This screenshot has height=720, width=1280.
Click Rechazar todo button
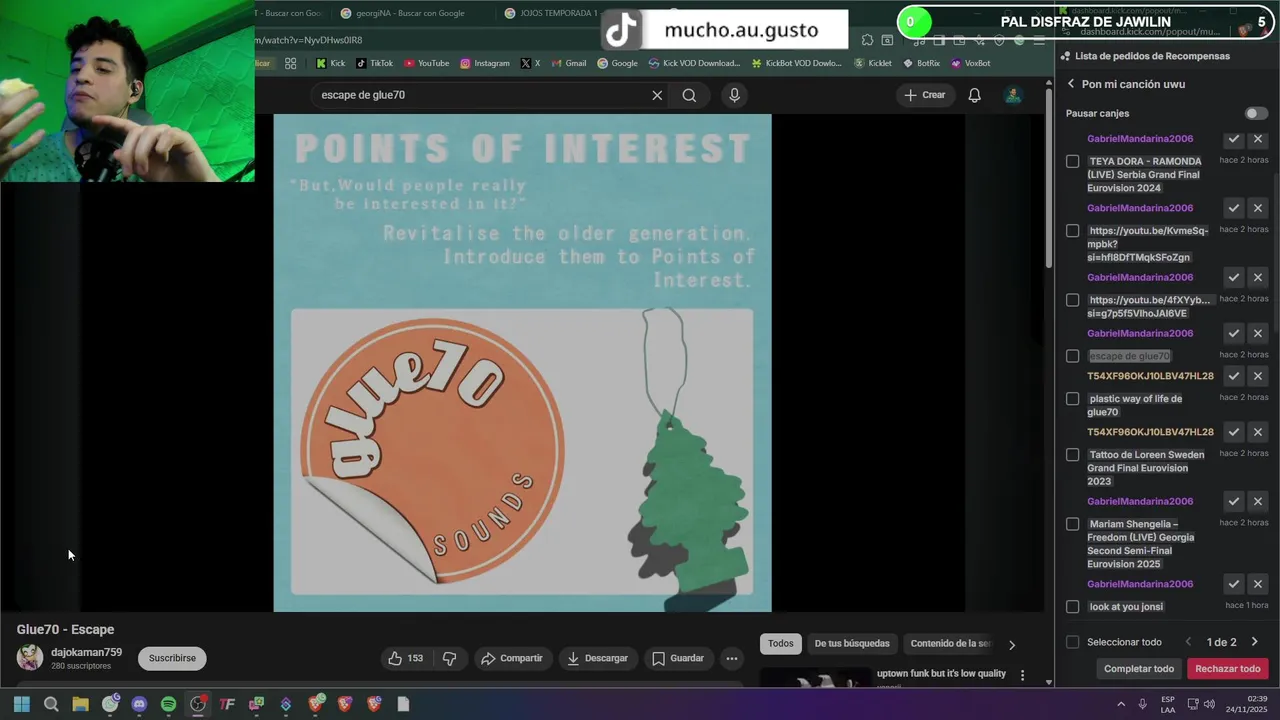1228,669
